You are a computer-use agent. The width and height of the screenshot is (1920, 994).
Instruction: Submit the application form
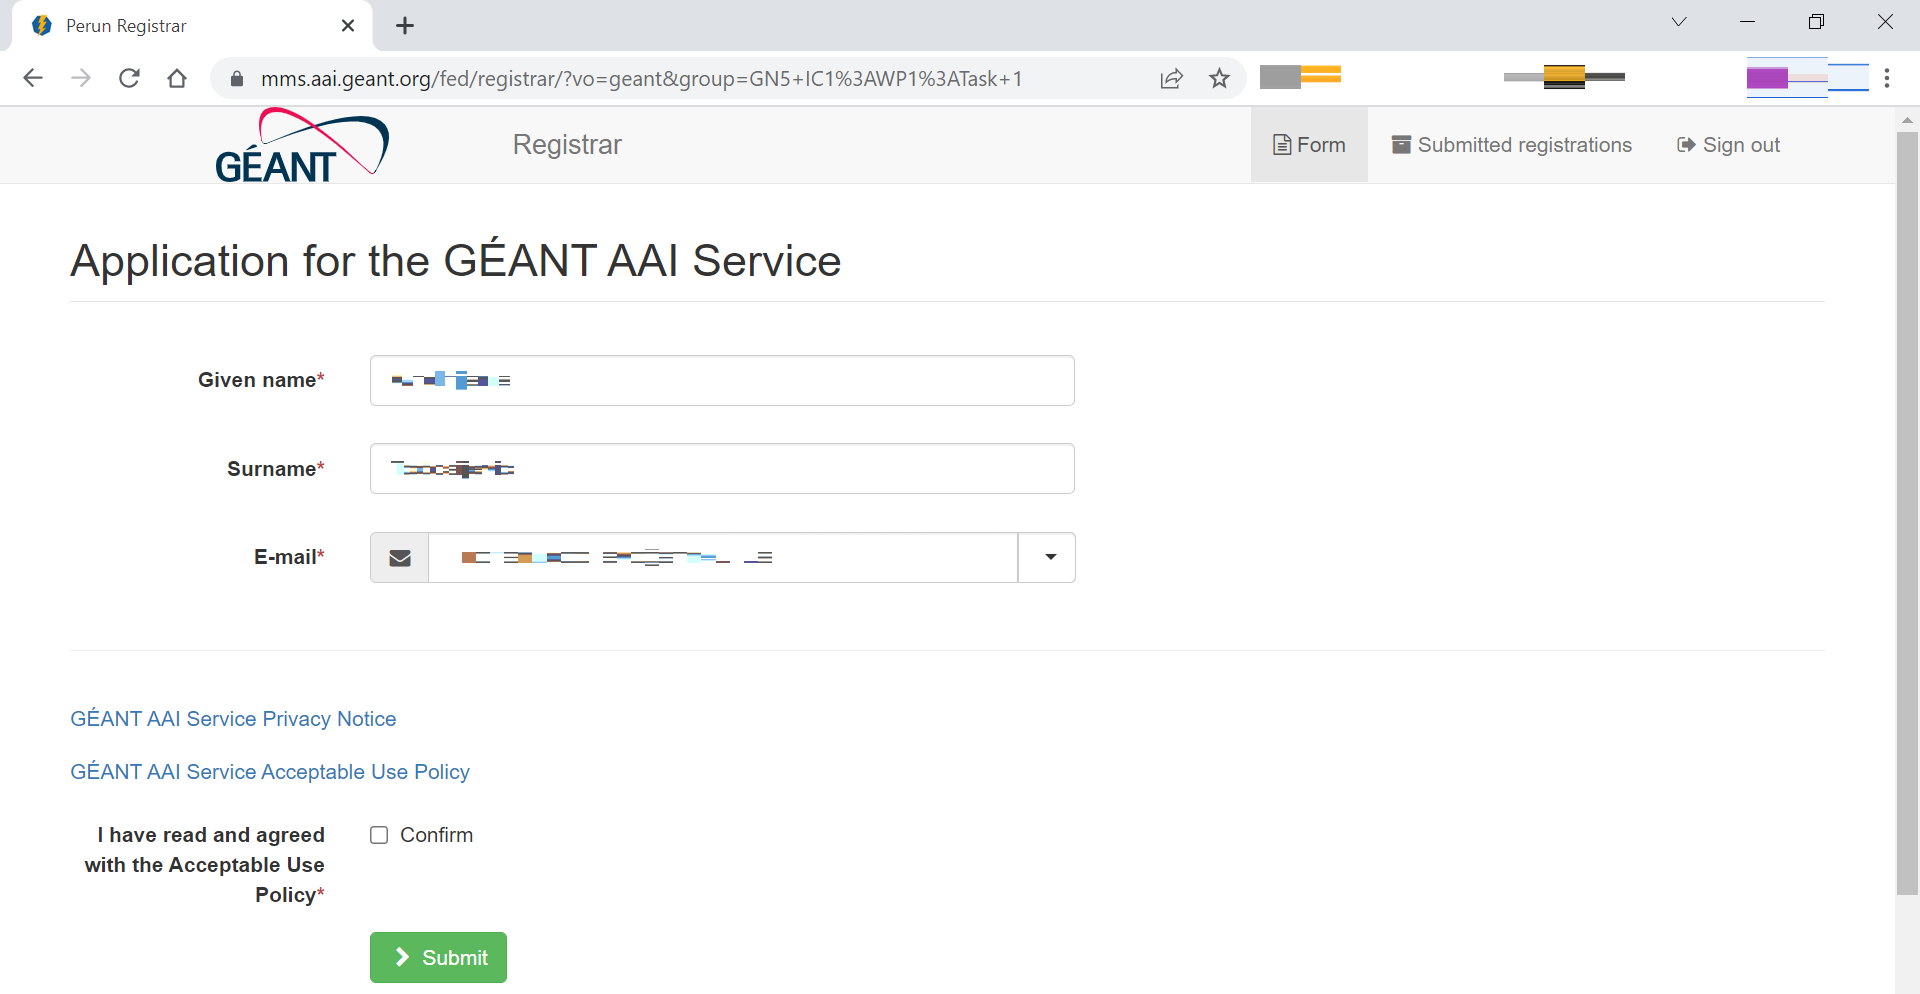tap(438, 957)
